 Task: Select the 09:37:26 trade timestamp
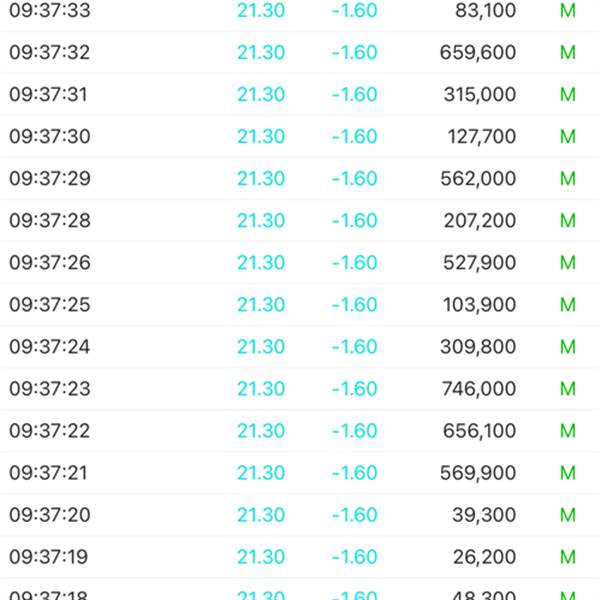50,263
